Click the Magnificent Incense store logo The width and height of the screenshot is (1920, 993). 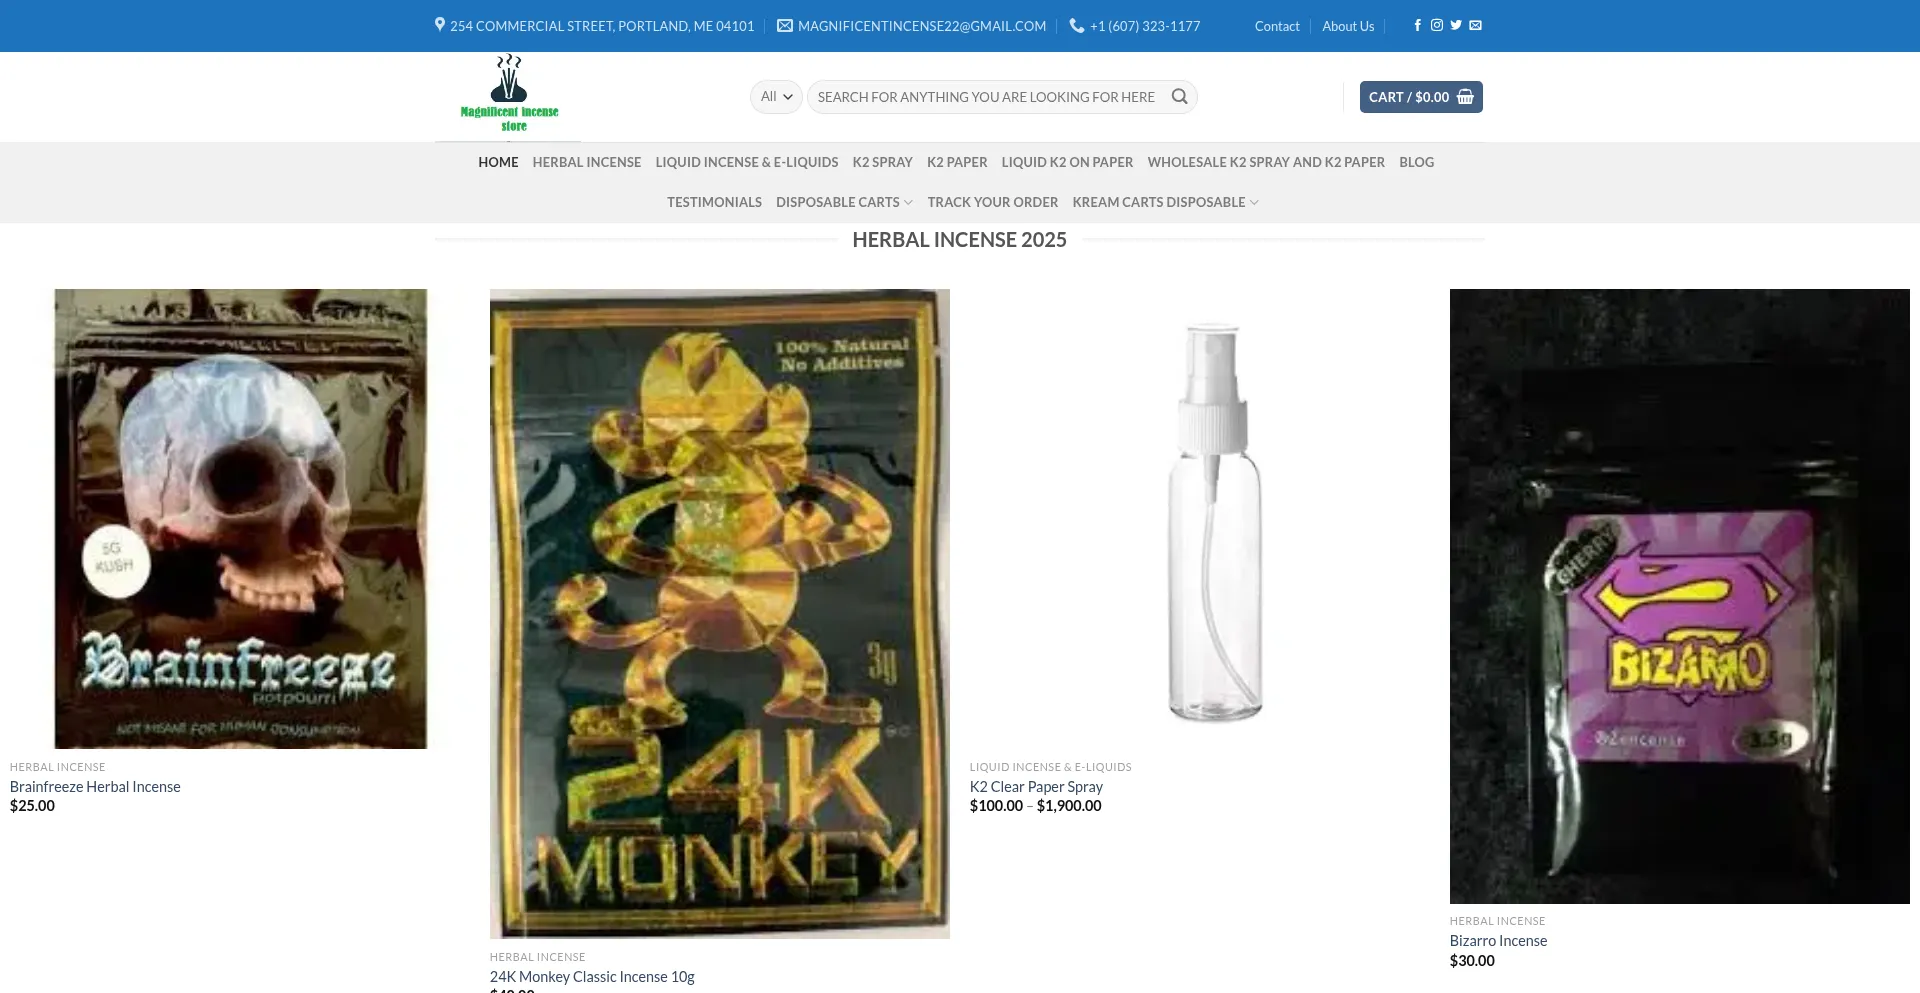[x=509, y=95]
